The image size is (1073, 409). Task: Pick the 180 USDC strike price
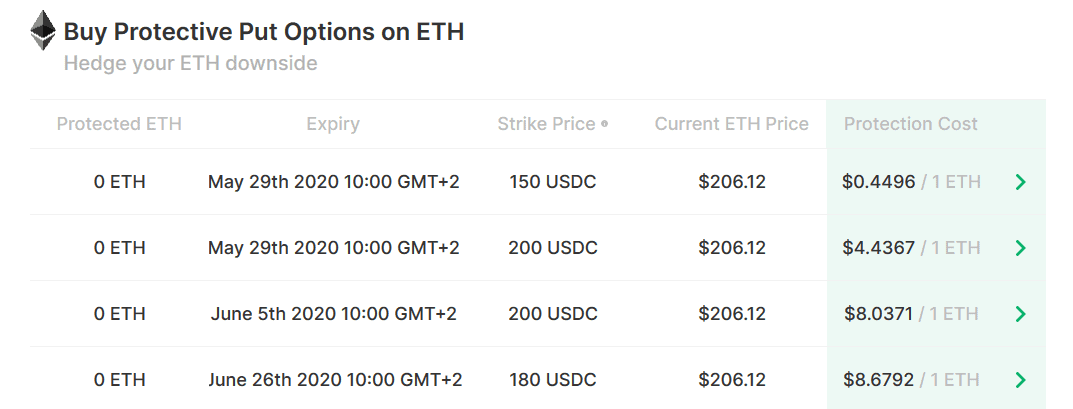click(552, 380)
